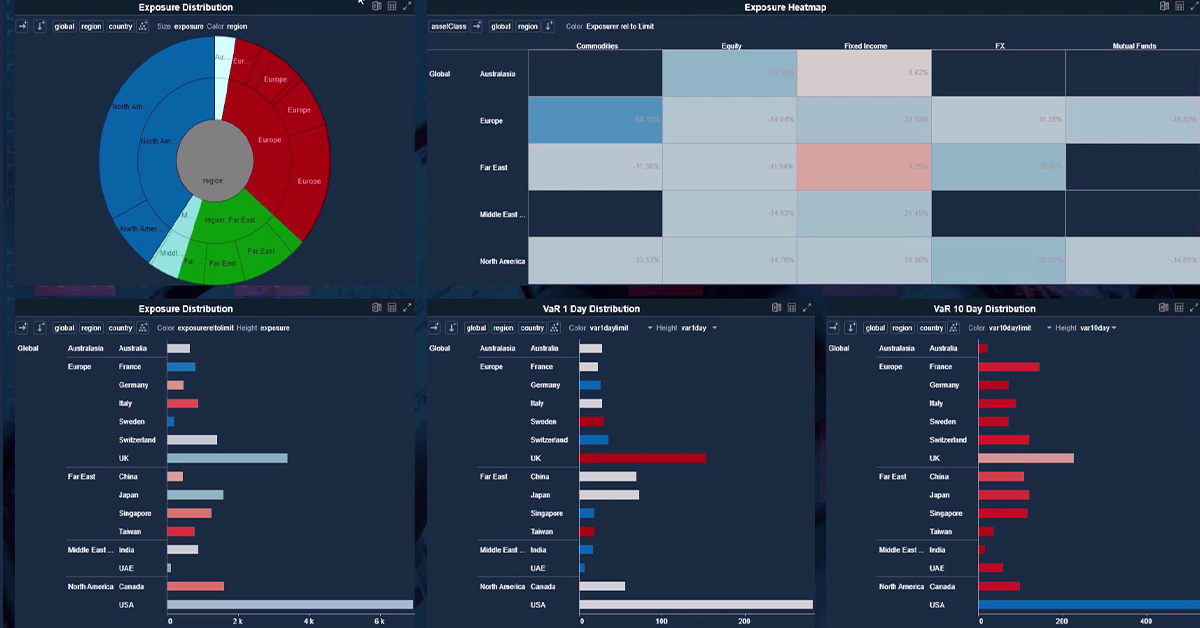Open the export icon in VaR 10 Day Distribution header
This screenshot has height=628, width=1200.
[1165, 308]
